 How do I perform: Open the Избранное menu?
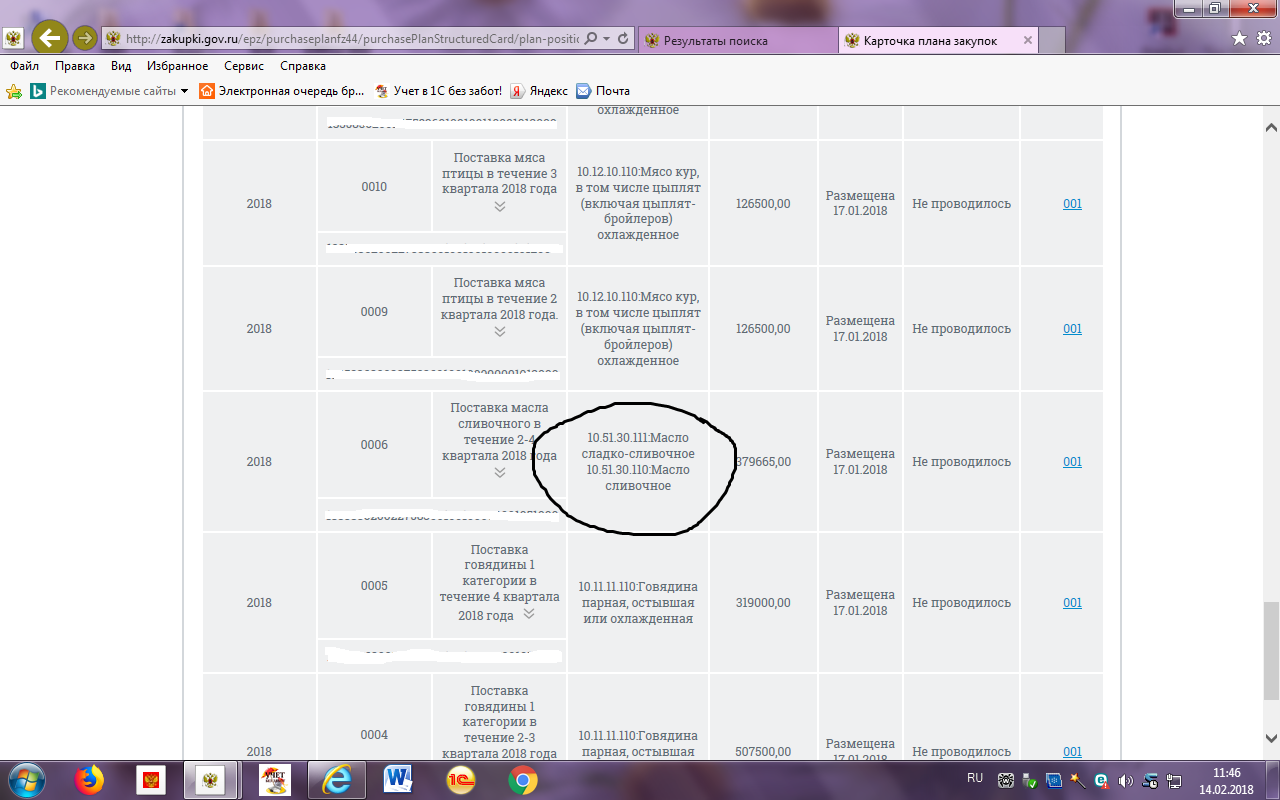coord(178,66)
